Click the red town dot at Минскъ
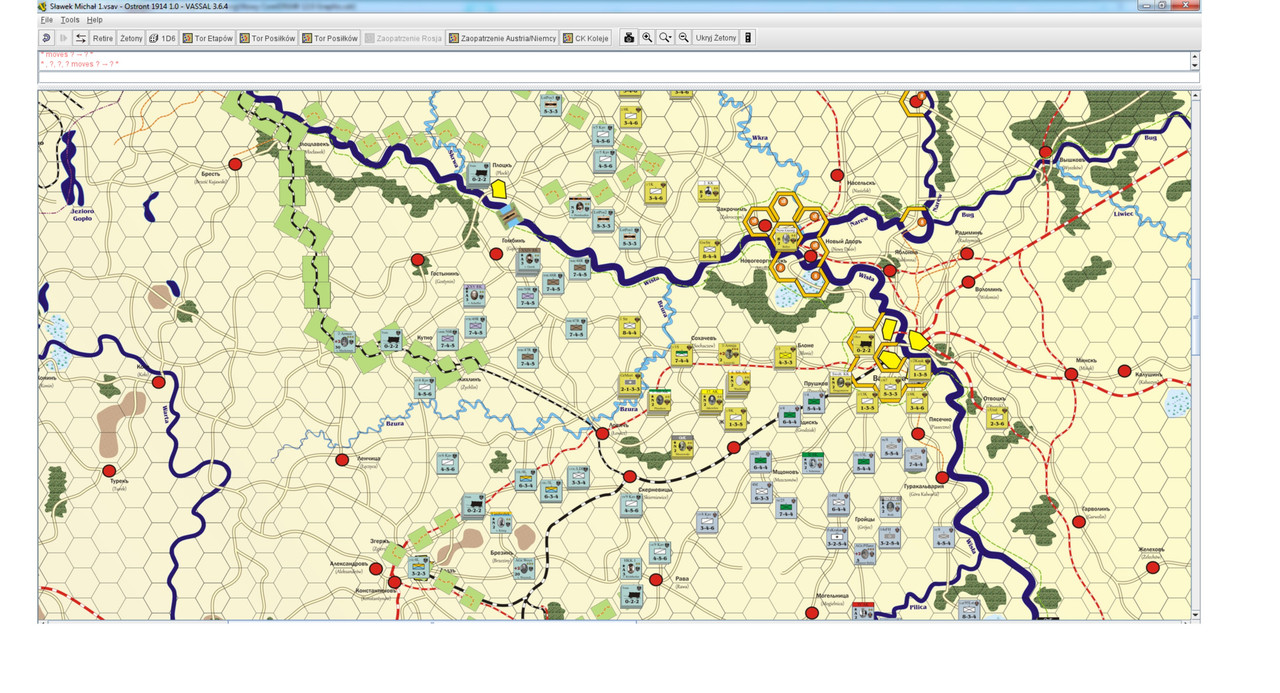This screenshot has height=693, width=1280. coord(1071,374)
